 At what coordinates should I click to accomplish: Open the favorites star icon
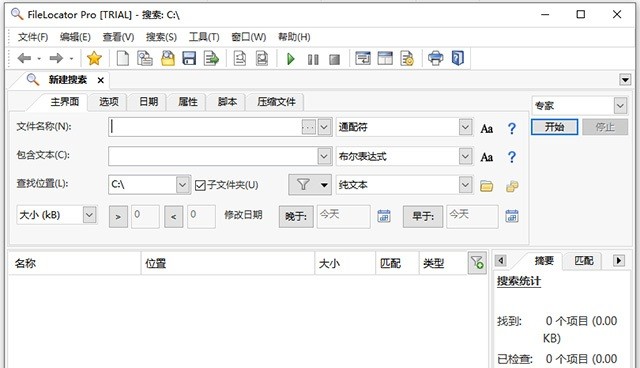click(x=94, y=59)
